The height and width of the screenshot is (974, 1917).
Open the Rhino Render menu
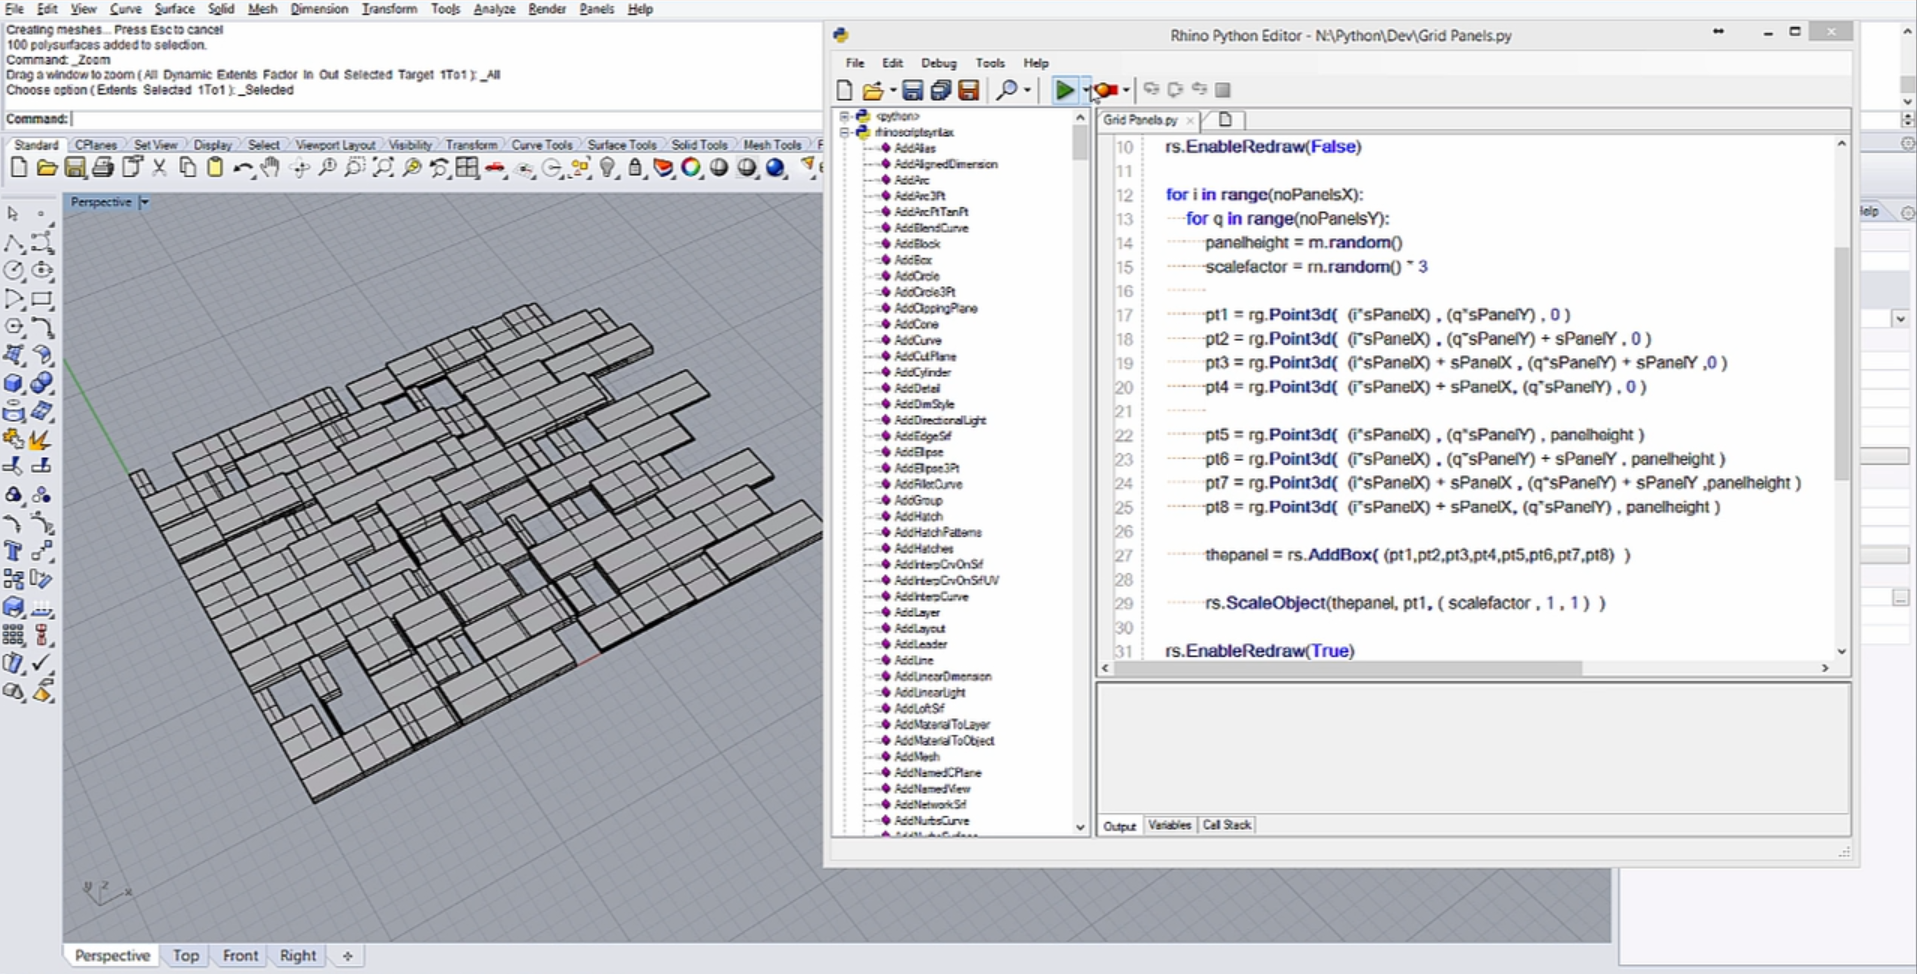(x=546, y=9)
